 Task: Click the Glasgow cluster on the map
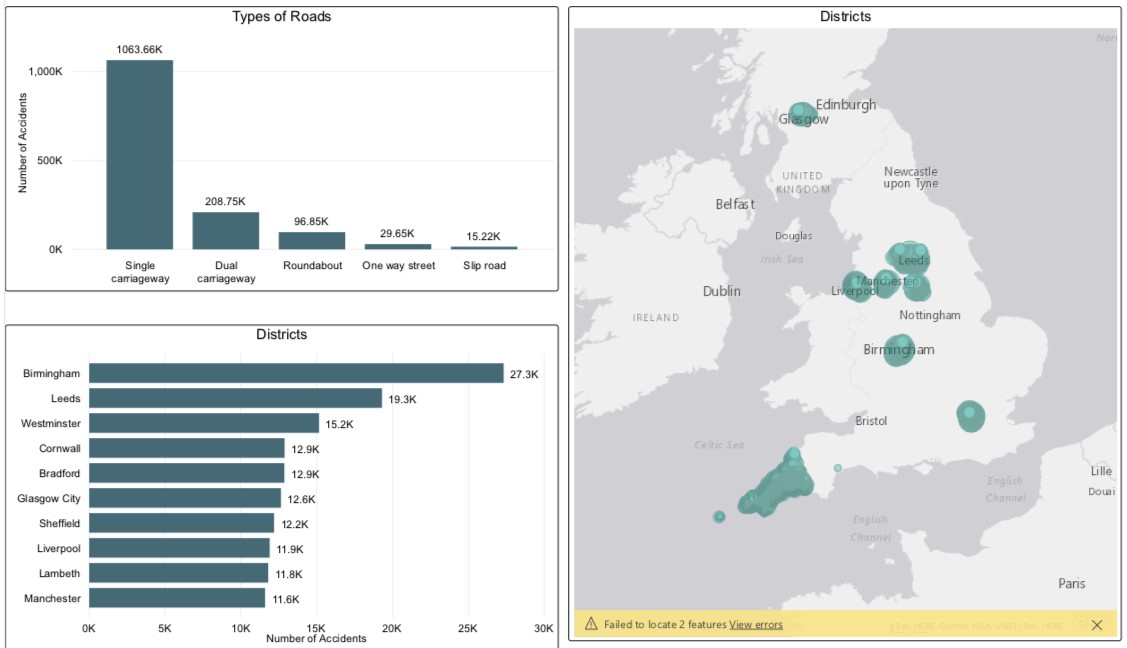pos(800,114)
